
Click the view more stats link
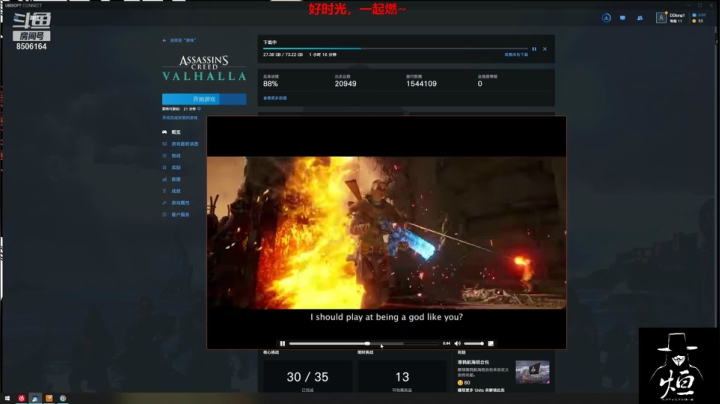tap(275, 98)
